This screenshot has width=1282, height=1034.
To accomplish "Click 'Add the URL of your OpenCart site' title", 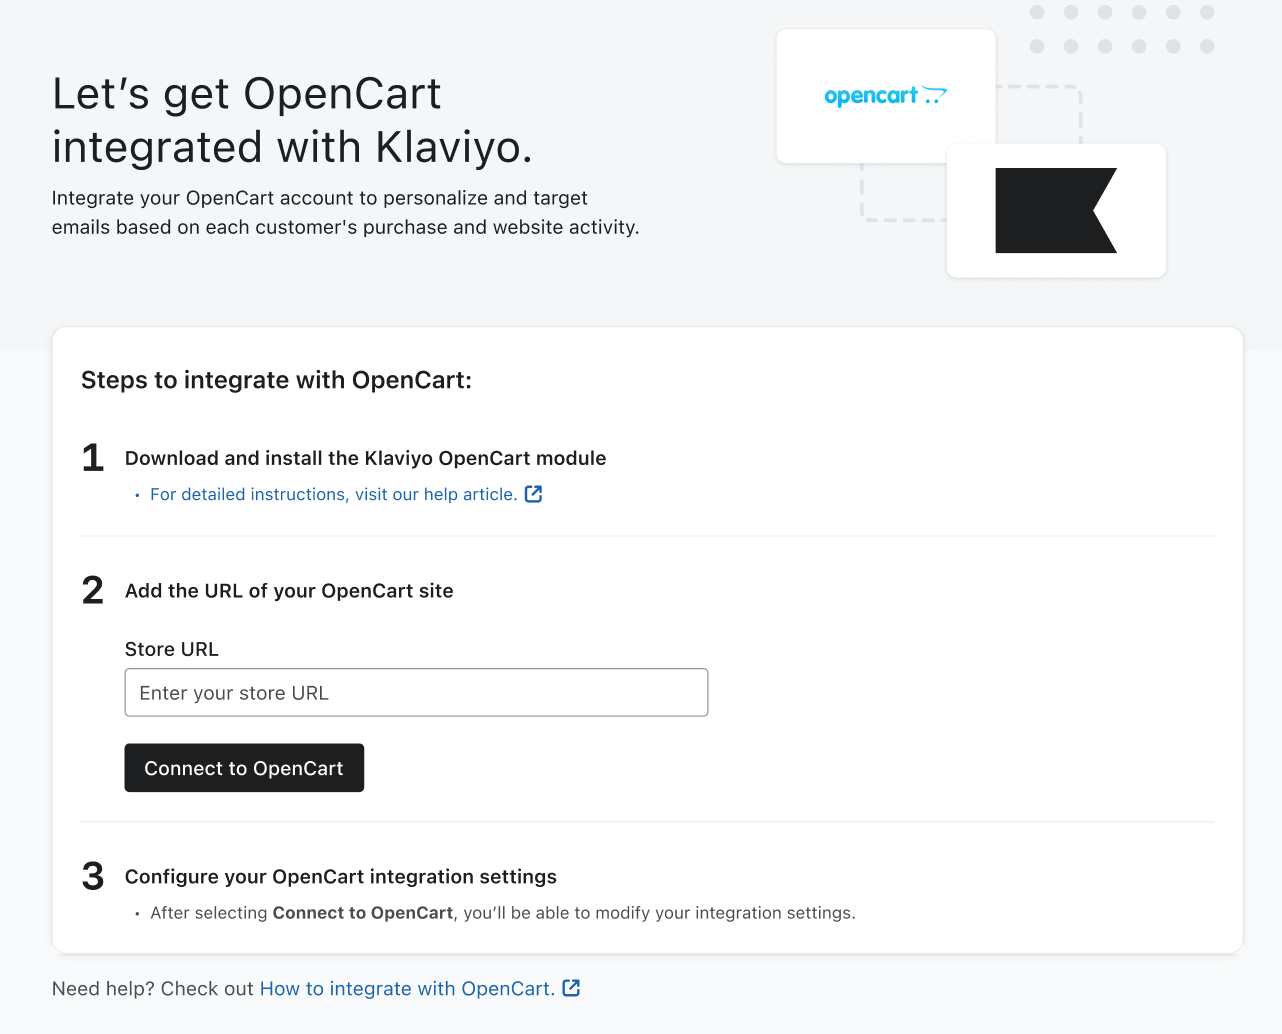I will [289, 591].
